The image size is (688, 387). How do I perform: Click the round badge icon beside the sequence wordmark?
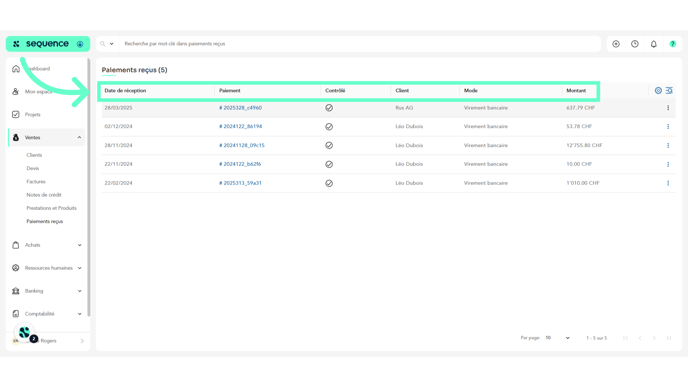click(80, 44)
